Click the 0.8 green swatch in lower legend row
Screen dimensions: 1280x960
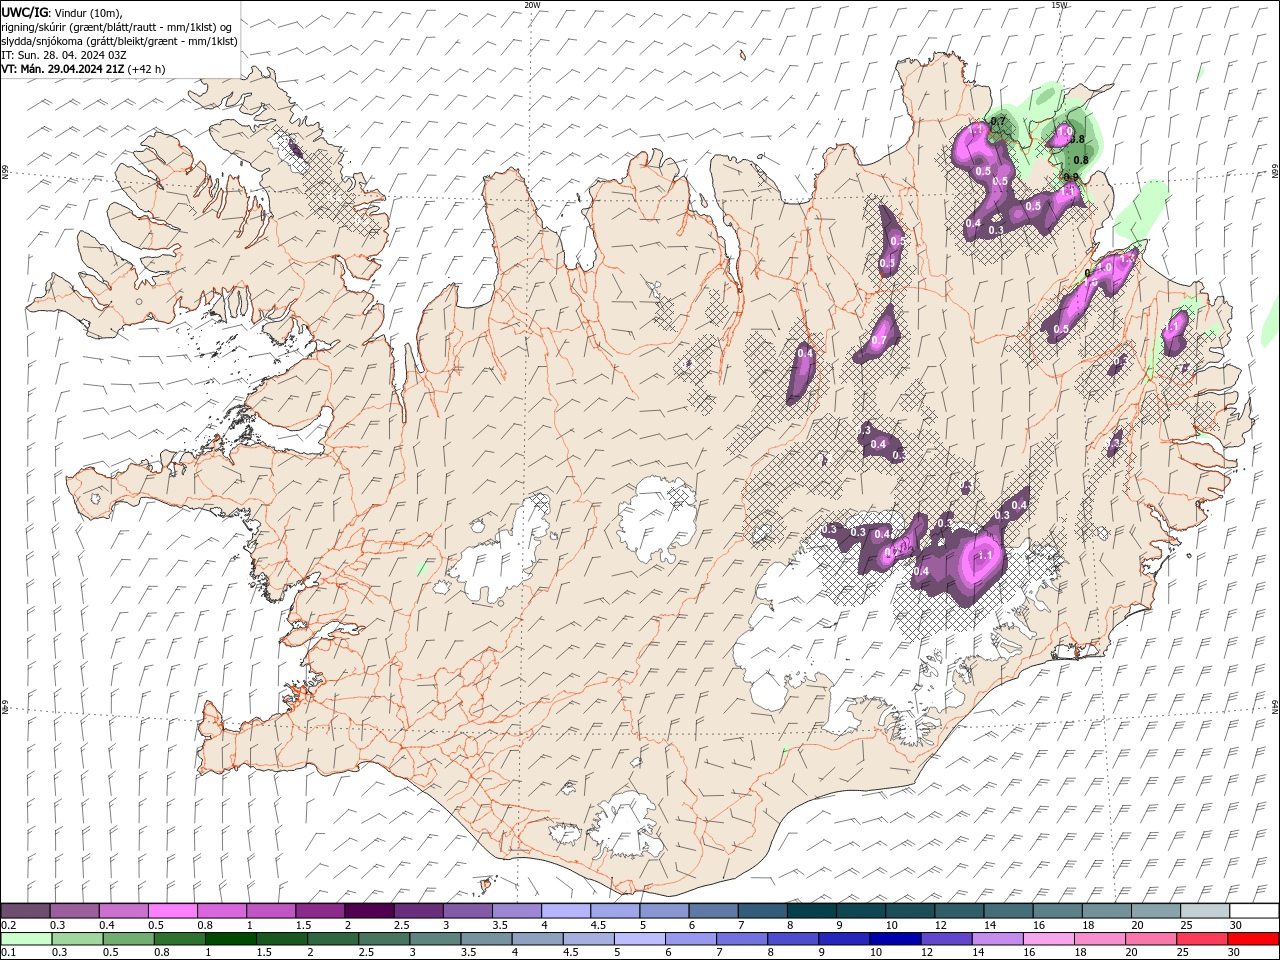click(180, 939)
